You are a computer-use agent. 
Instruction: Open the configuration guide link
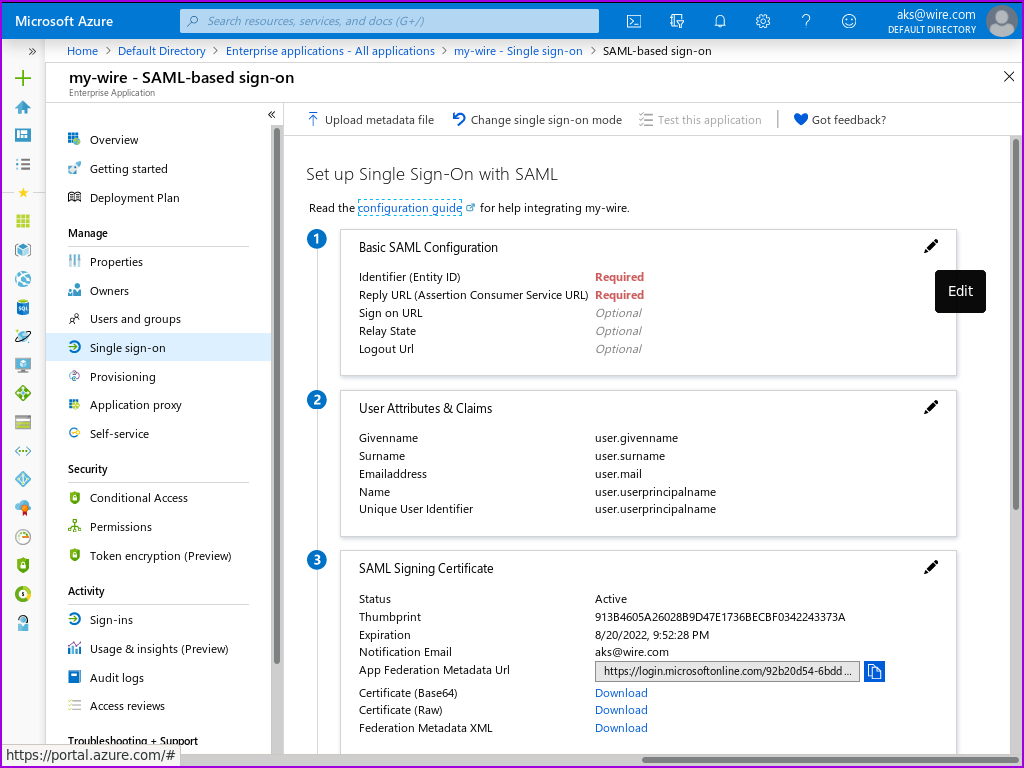tap(410, 208)
